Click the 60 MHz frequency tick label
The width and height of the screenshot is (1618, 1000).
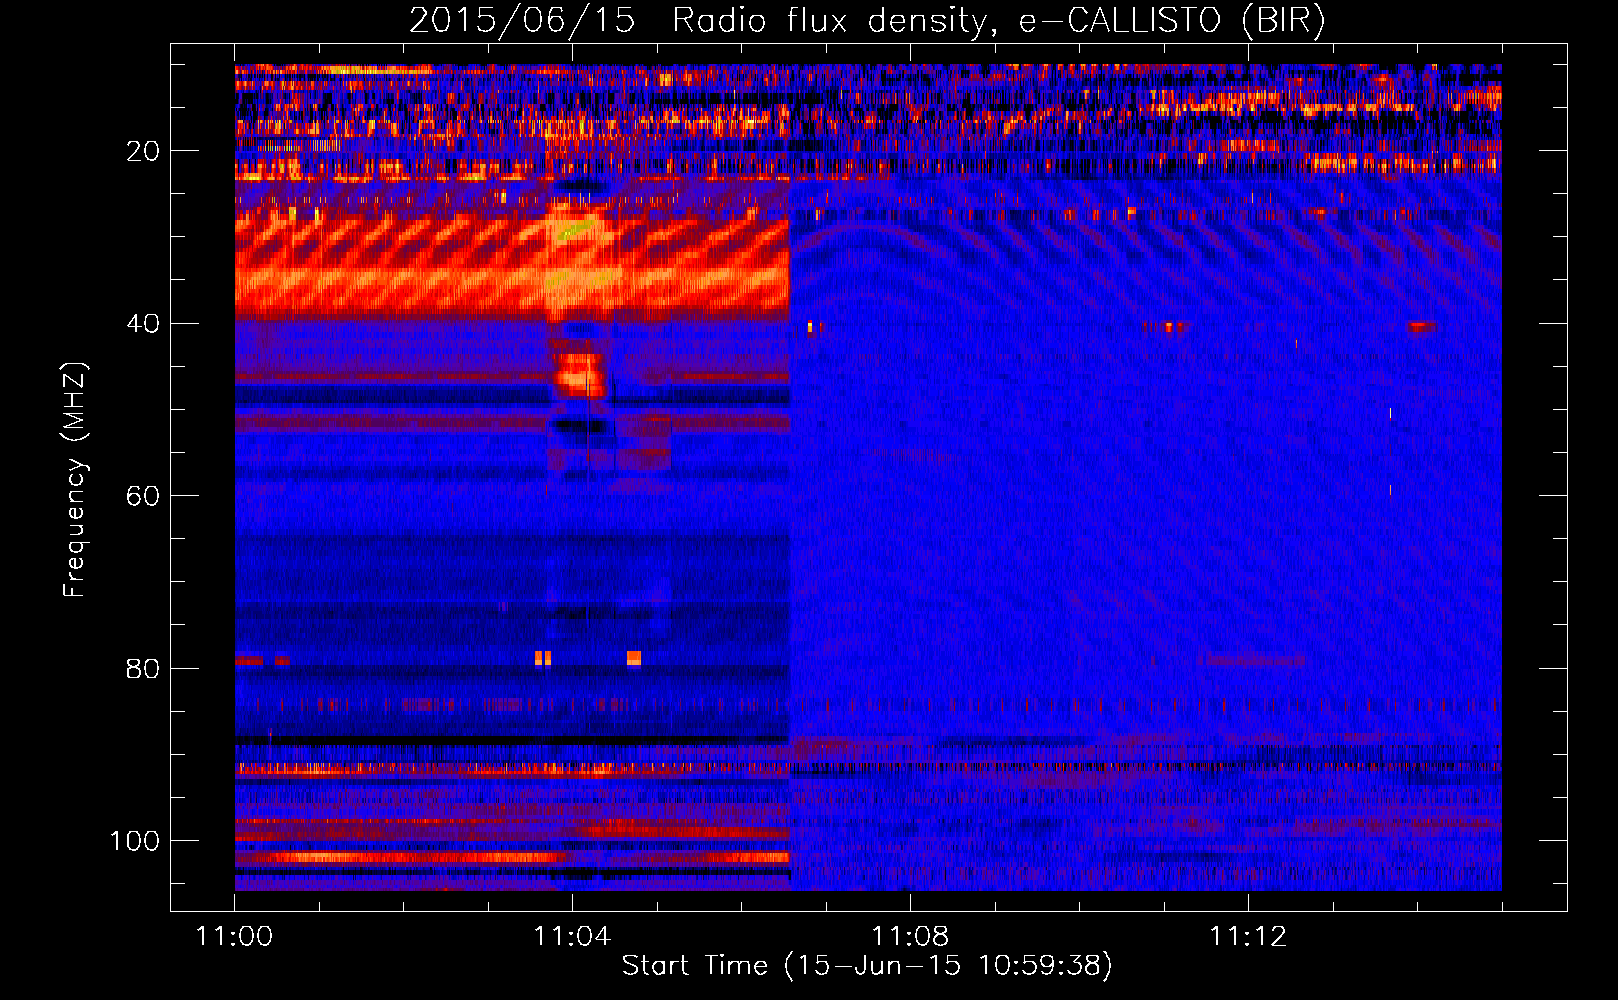coord(143,496)
